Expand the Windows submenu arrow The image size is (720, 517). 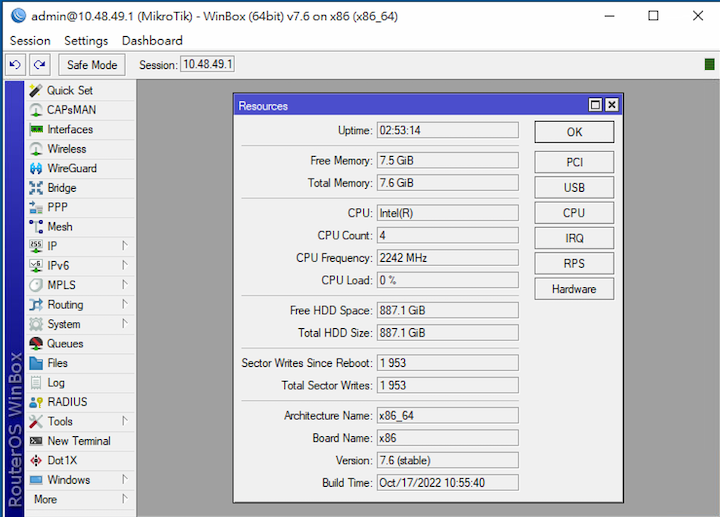point(125,479)
